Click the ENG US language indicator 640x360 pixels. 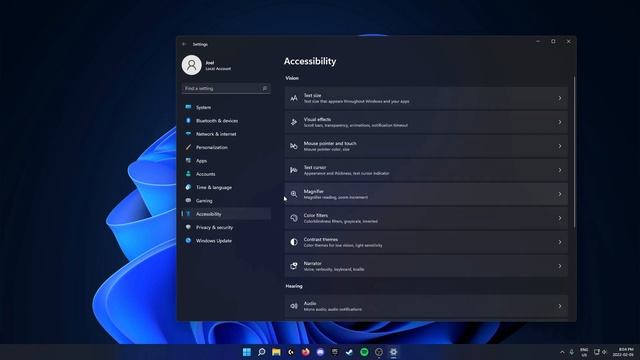coord(584,352)
